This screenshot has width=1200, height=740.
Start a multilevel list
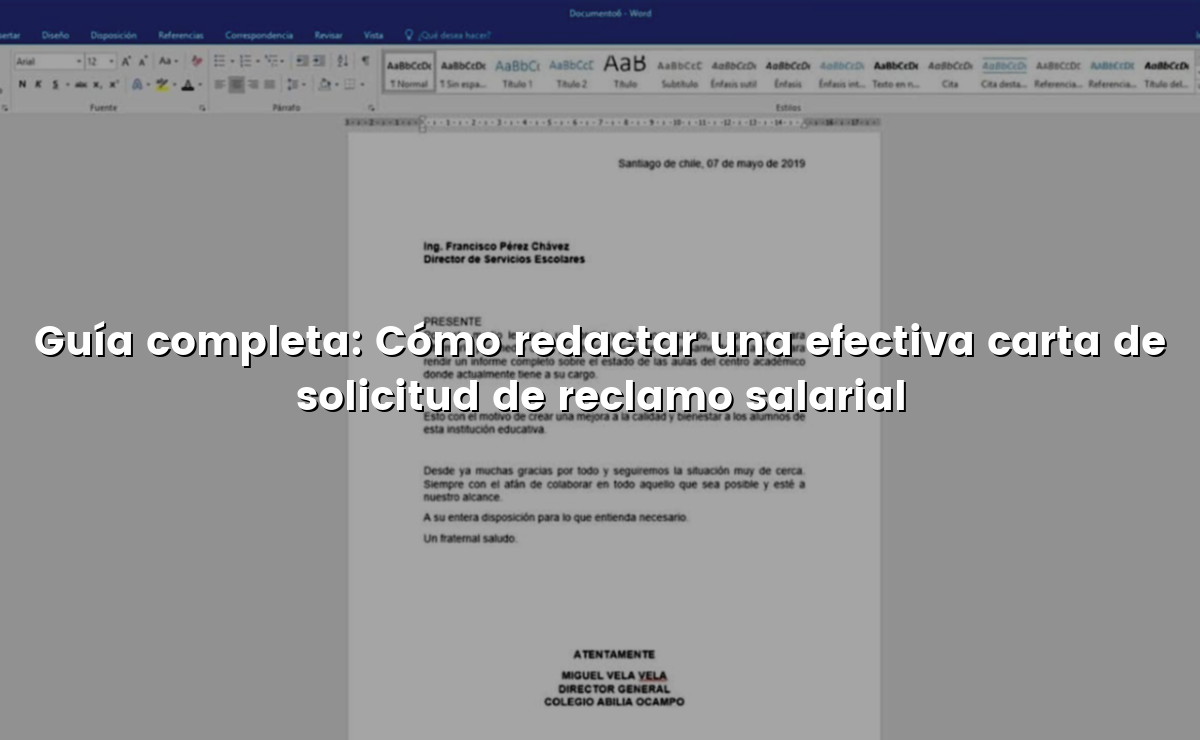coord(271,61)
